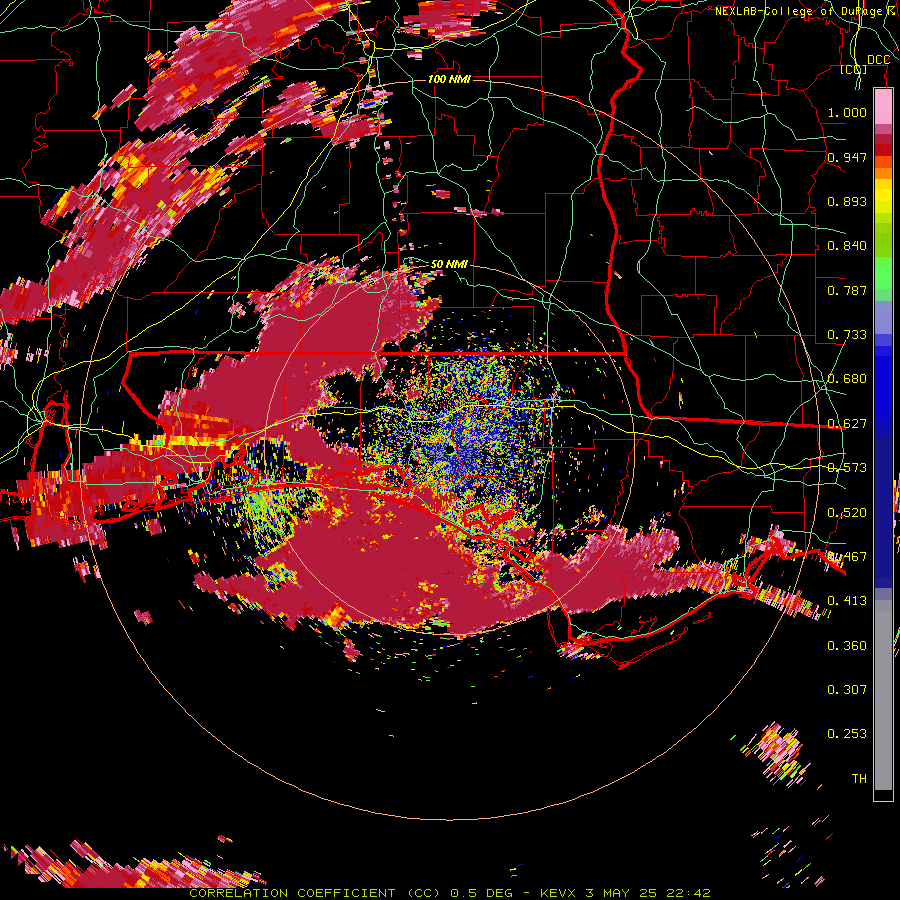Viewport: 900px width, 900px height.
Task: Click the 100 NMI range ring label
Action: pos(449,79)
